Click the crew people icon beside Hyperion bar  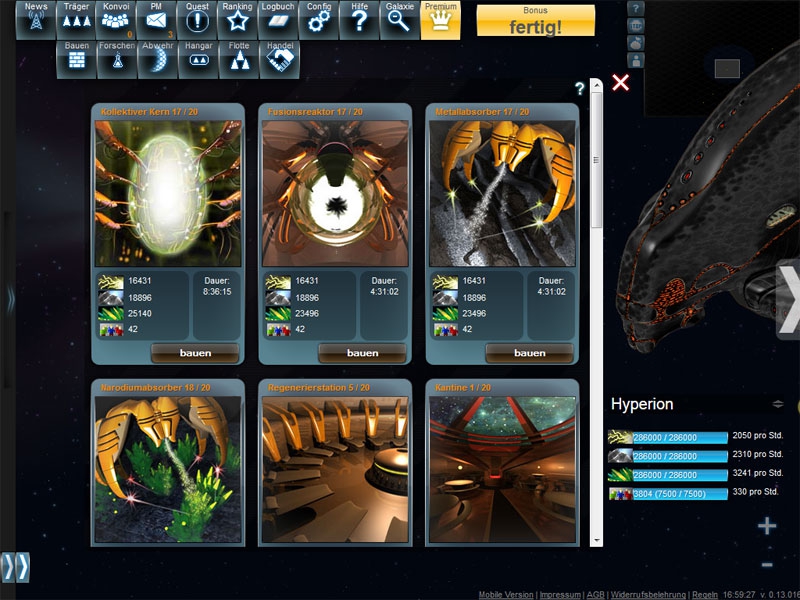pyautogui.click(x=620, y=494)
